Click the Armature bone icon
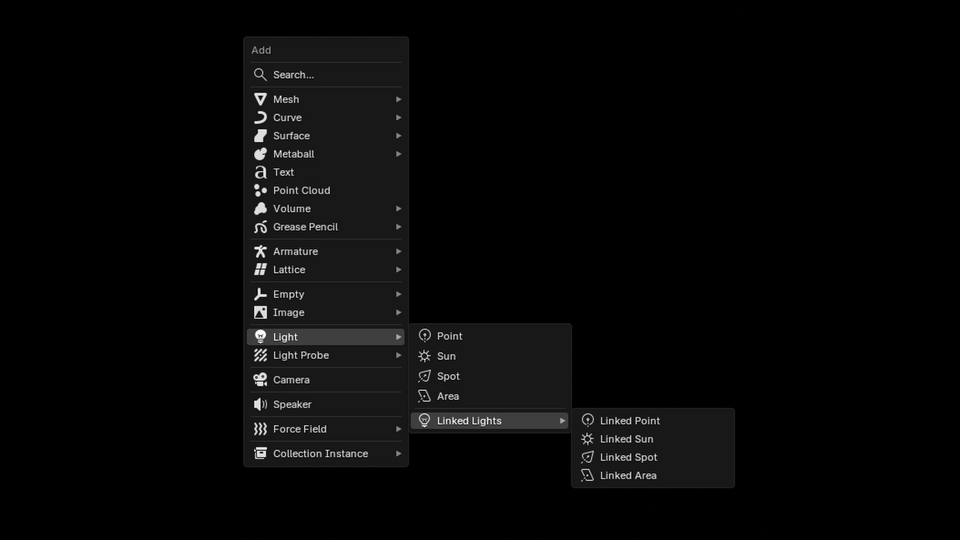Image resolution: width=960 pixels, height=540 pixels. pyautogui.click(x=260, y=252)
